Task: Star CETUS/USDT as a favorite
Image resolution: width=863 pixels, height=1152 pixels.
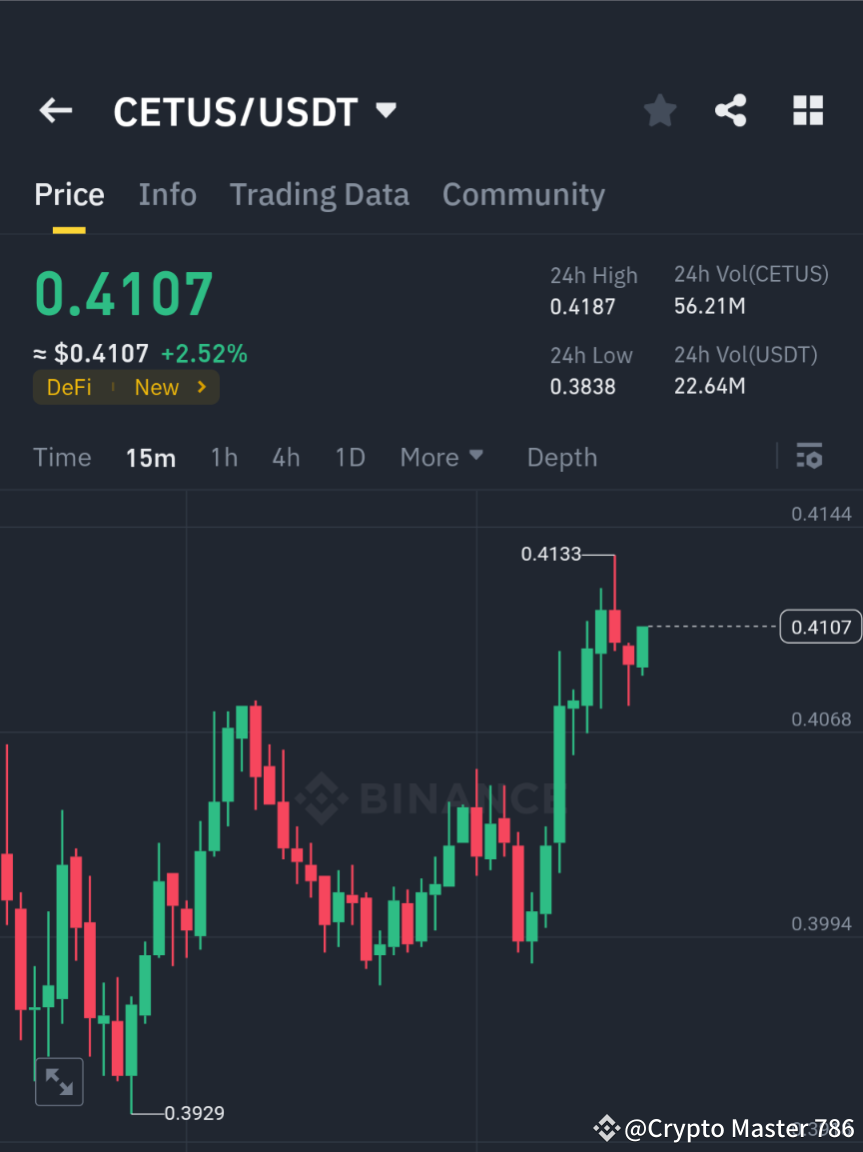Action: click(659, 110)
